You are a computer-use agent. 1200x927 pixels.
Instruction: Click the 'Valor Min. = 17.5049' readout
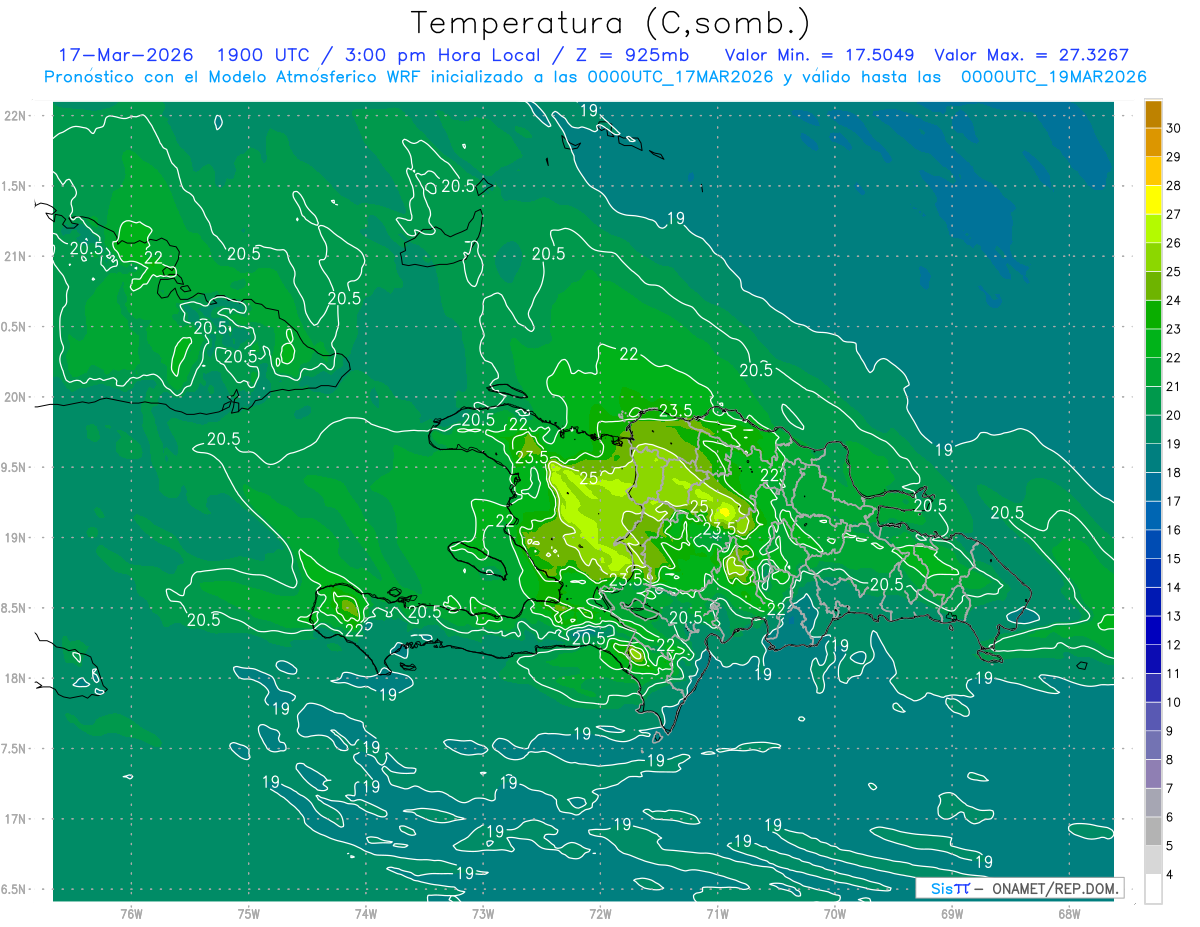(x=819, y=55)
